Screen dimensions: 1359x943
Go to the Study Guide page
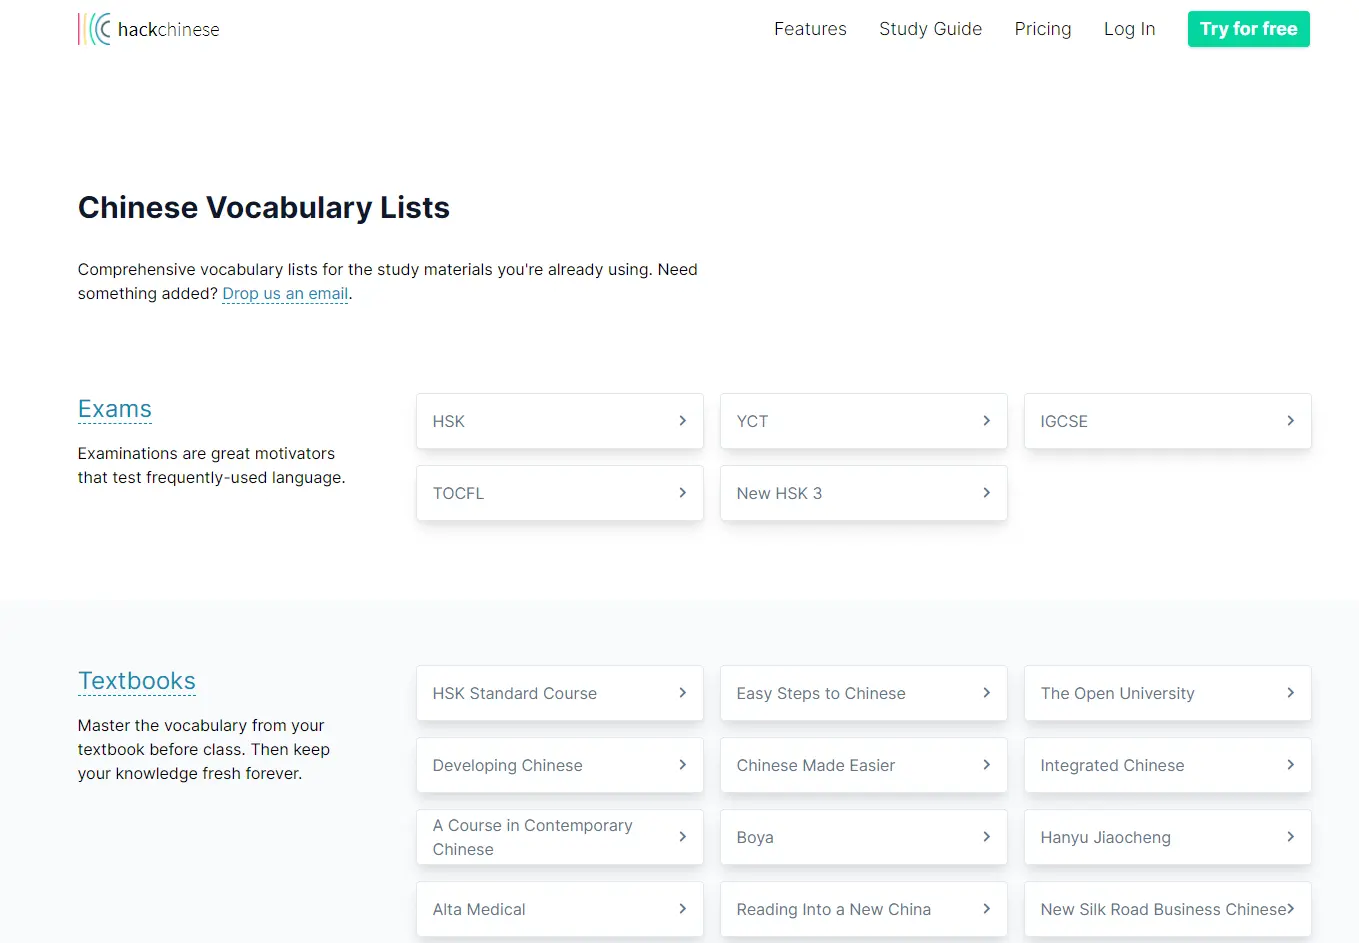pos(930,29)
